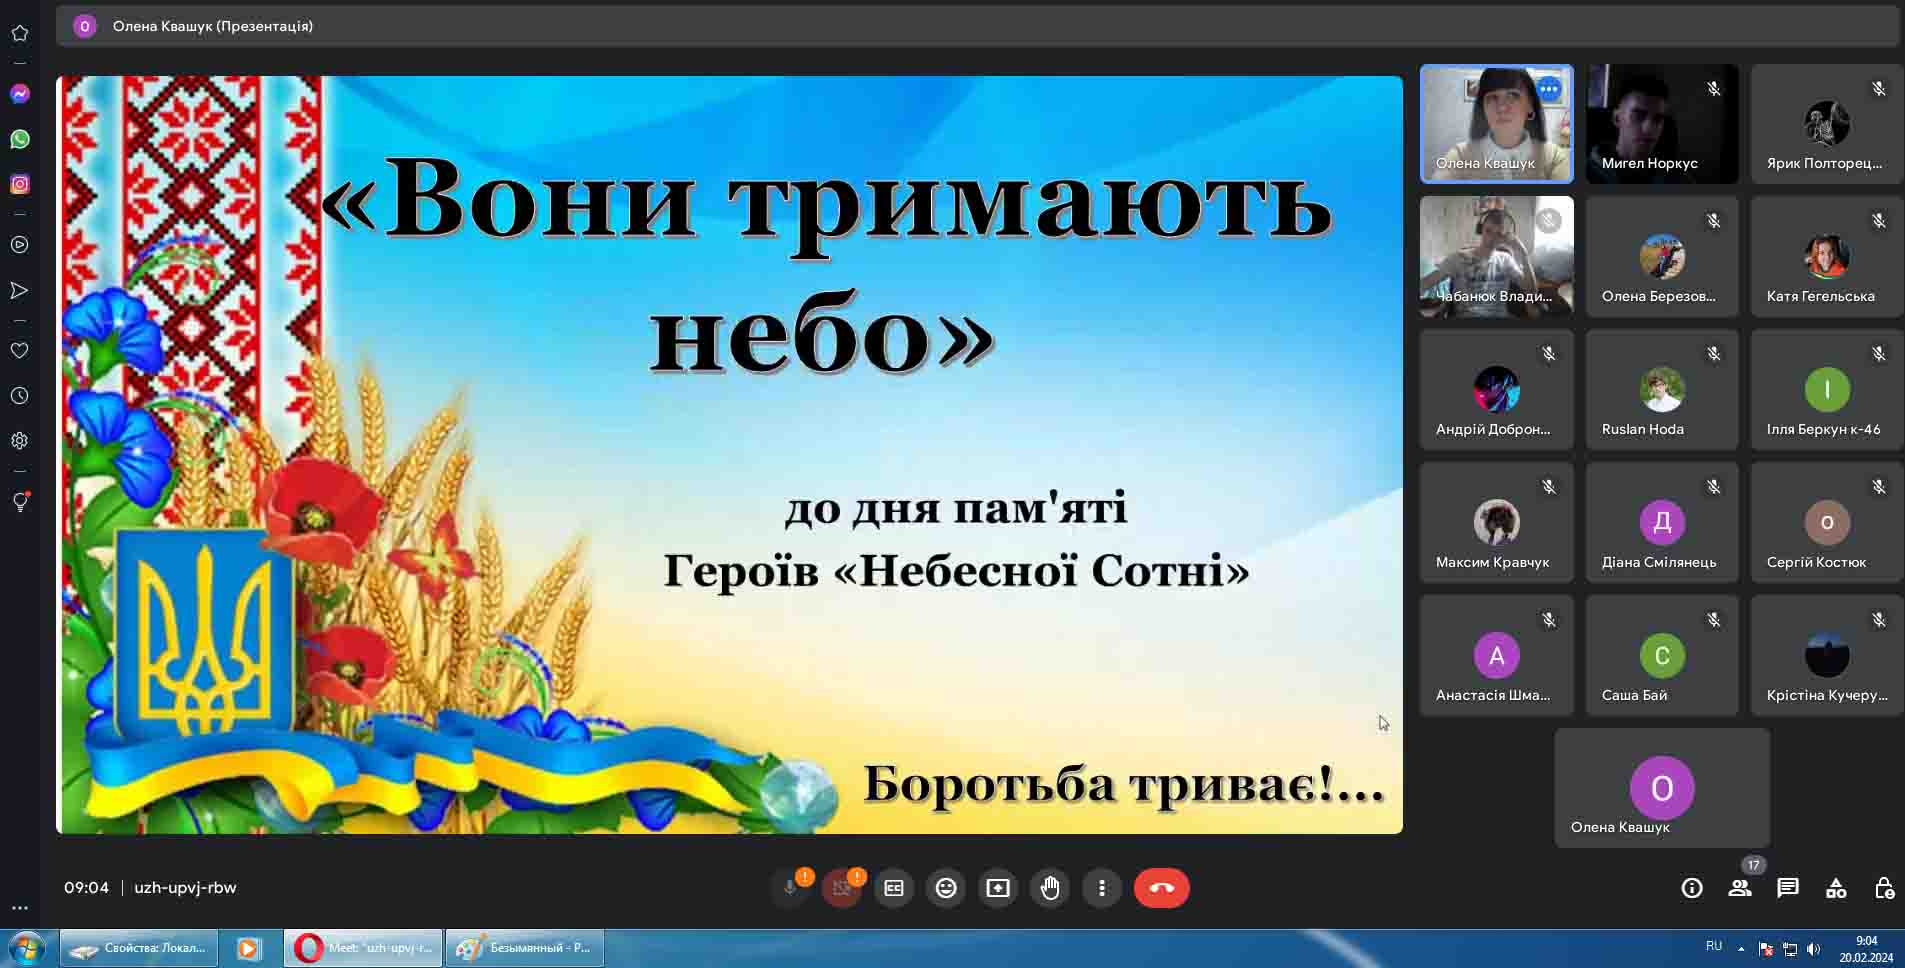This screenshot has height=968, width=1905.
Task: Switch to Opera Meet taskbar window
Action: [363, 948]
